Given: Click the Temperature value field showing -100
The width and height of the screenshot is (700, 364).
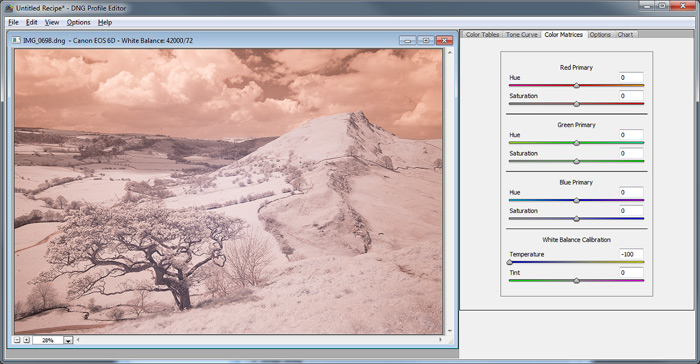Looking at the screenshot, I should tap(631, 254).
